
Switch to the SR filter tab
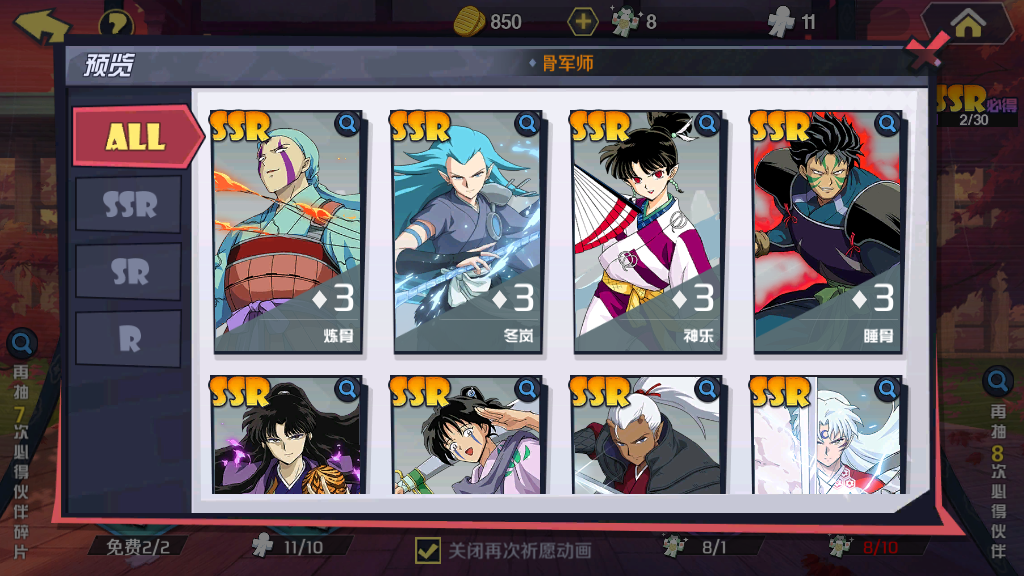coord(129,272)
